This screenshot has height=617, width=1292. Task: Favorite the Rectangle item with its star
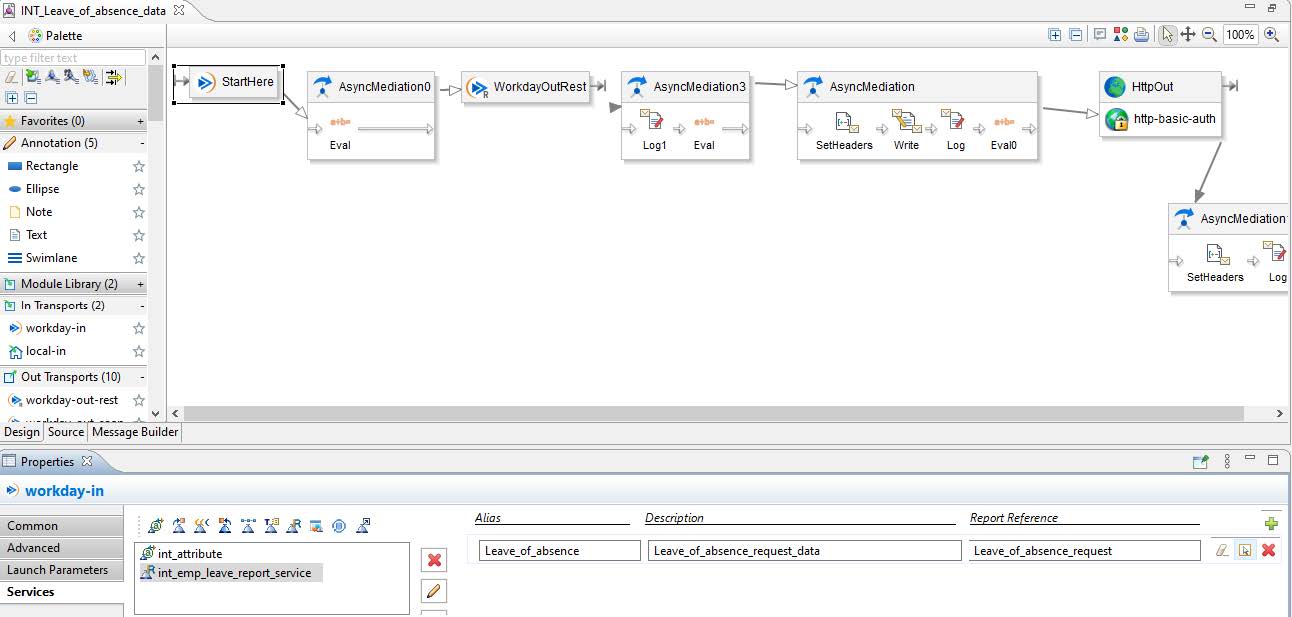[x=139, y=166]
